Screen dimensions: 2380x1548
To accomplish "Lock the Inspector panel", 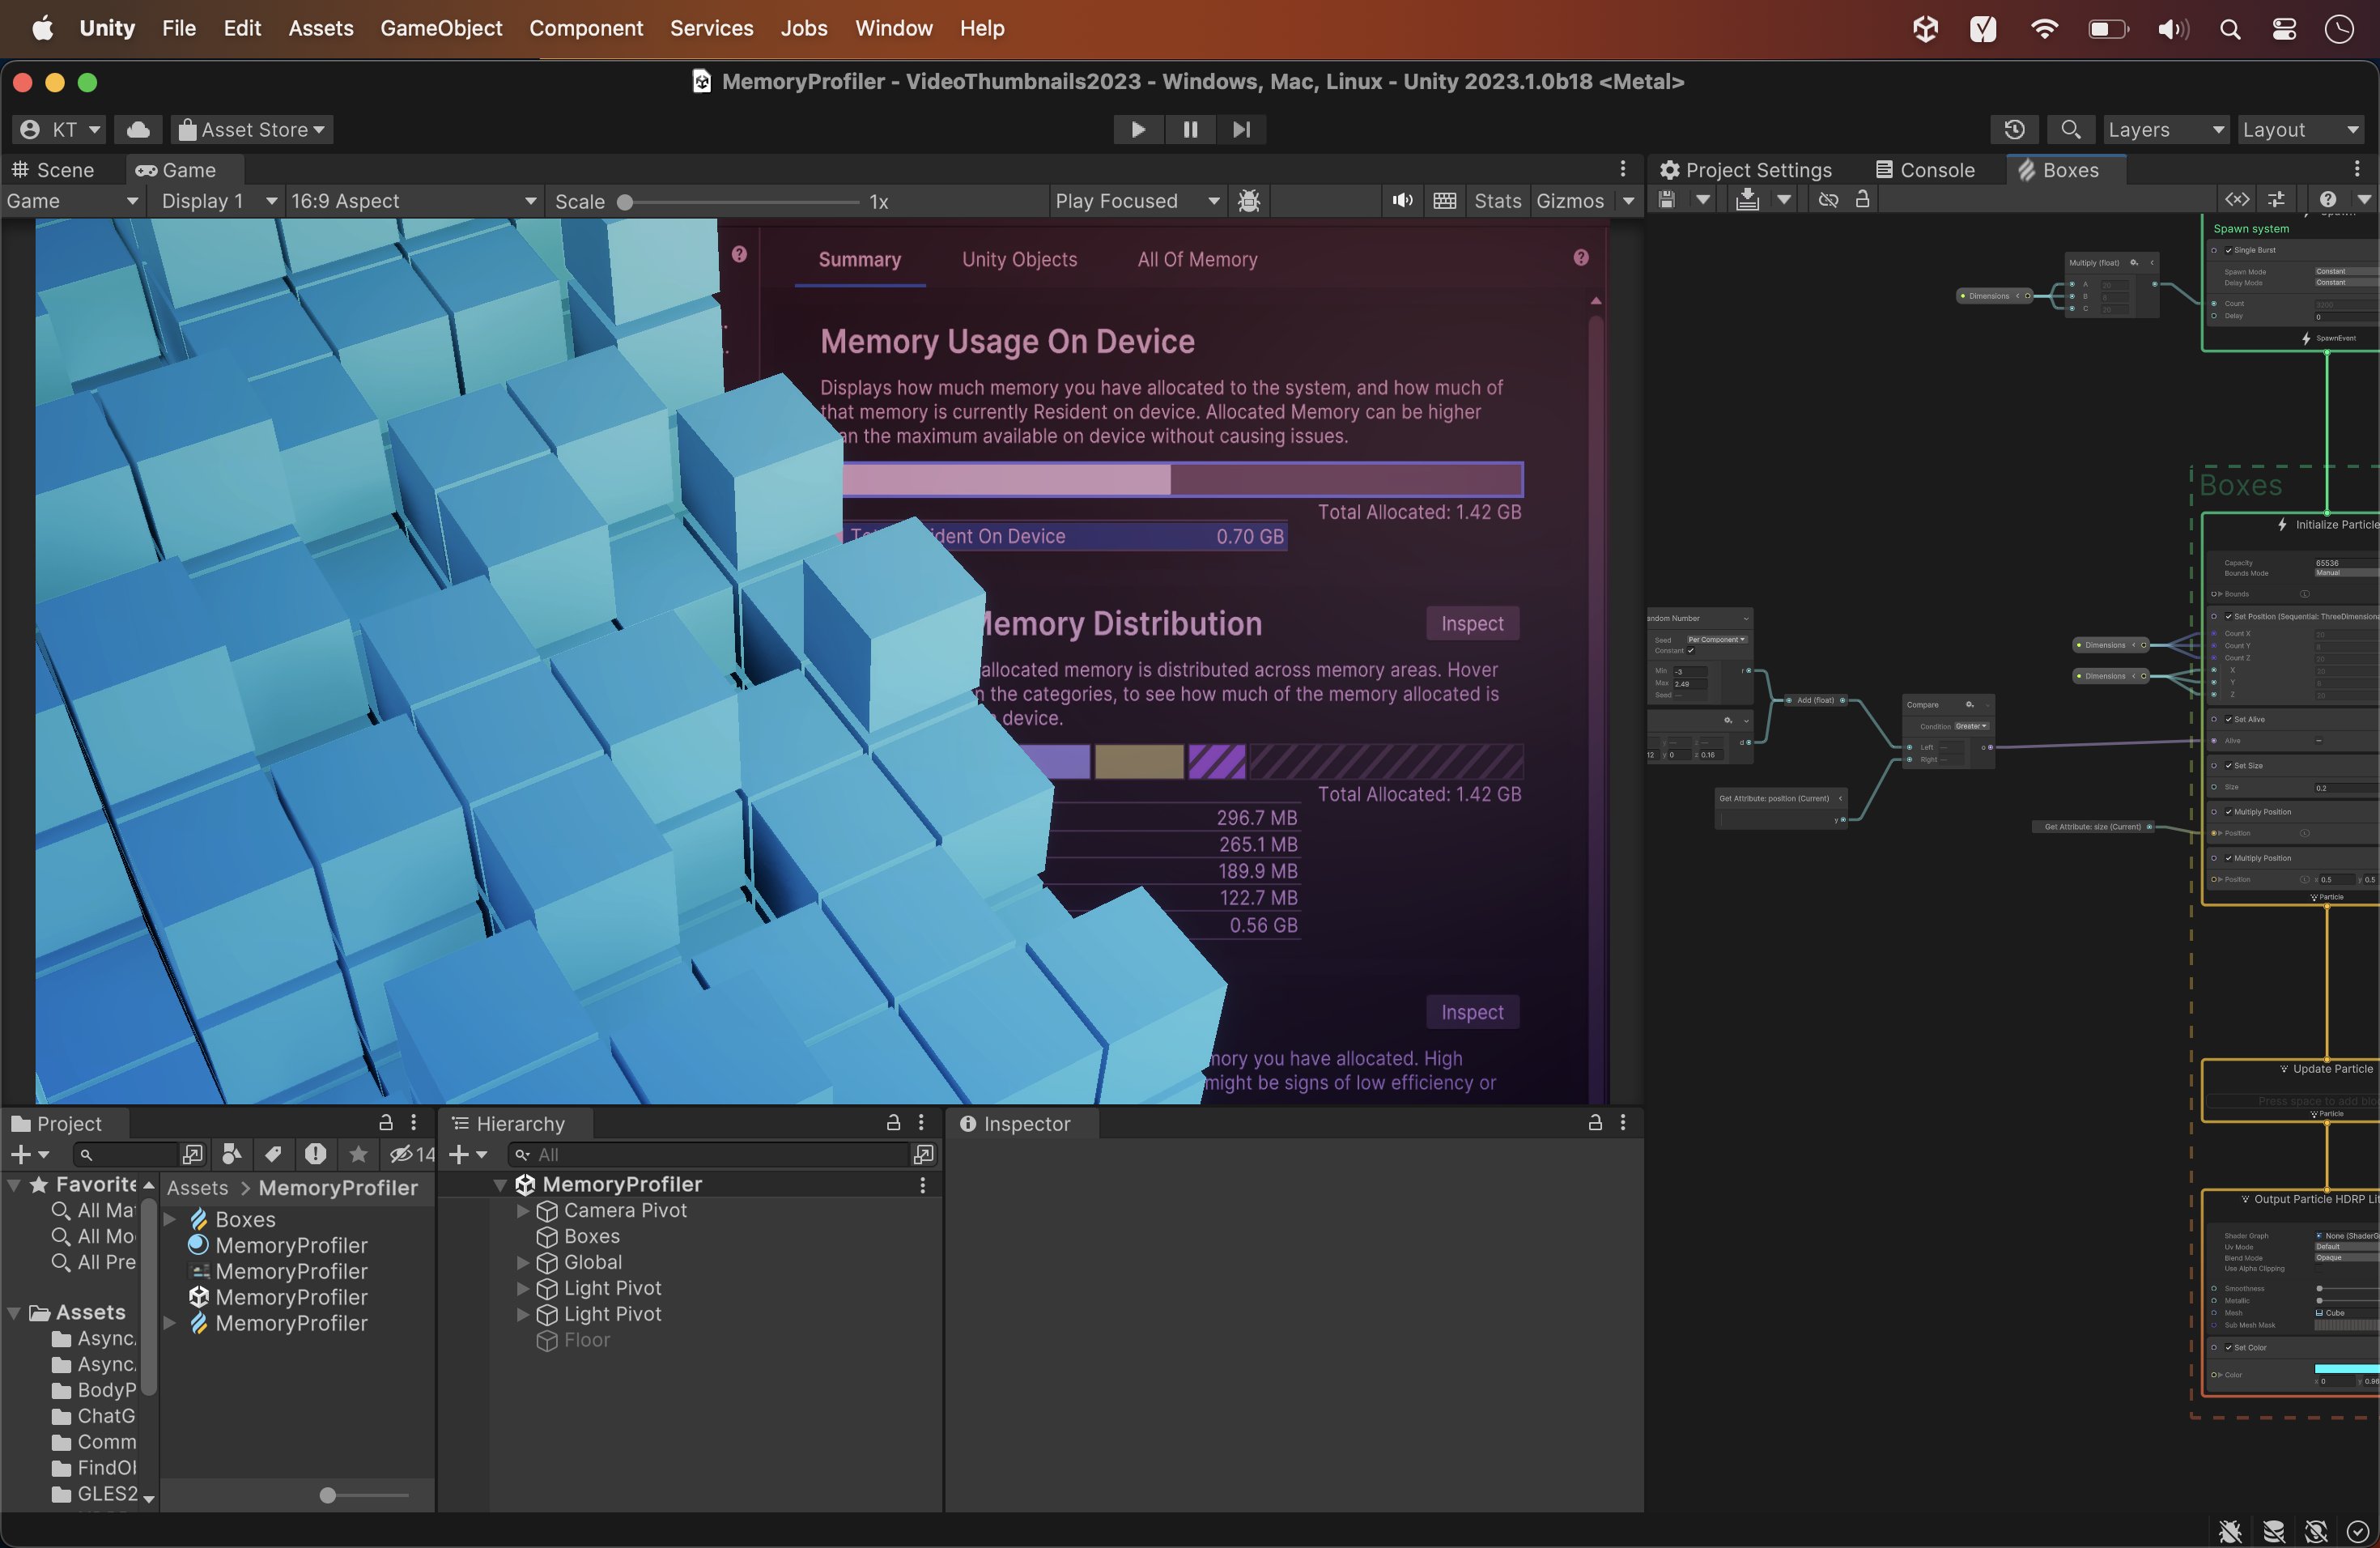I will pos(1595,1123).
